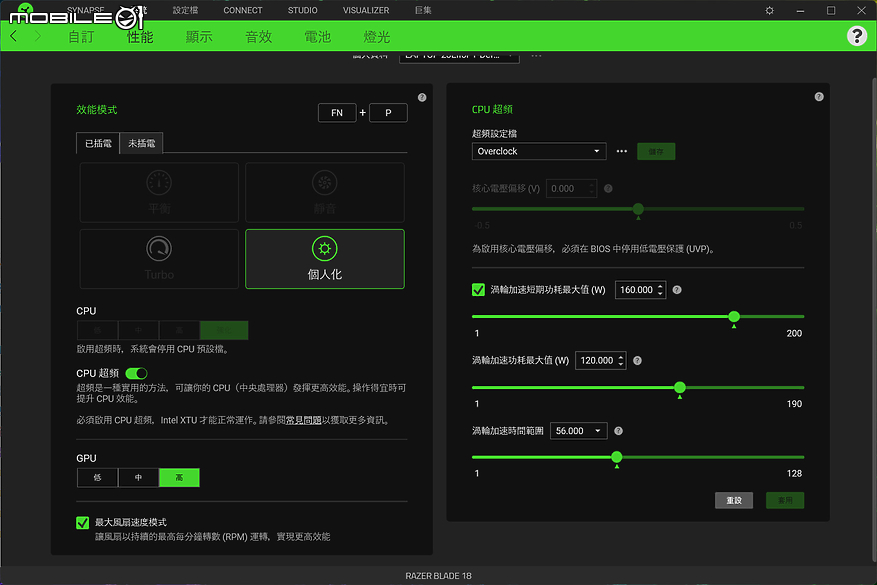The width and height of the screenshot is (877, 585).
Task: Select the 已插電 (plugged in) tab
Action: (98, 144)
